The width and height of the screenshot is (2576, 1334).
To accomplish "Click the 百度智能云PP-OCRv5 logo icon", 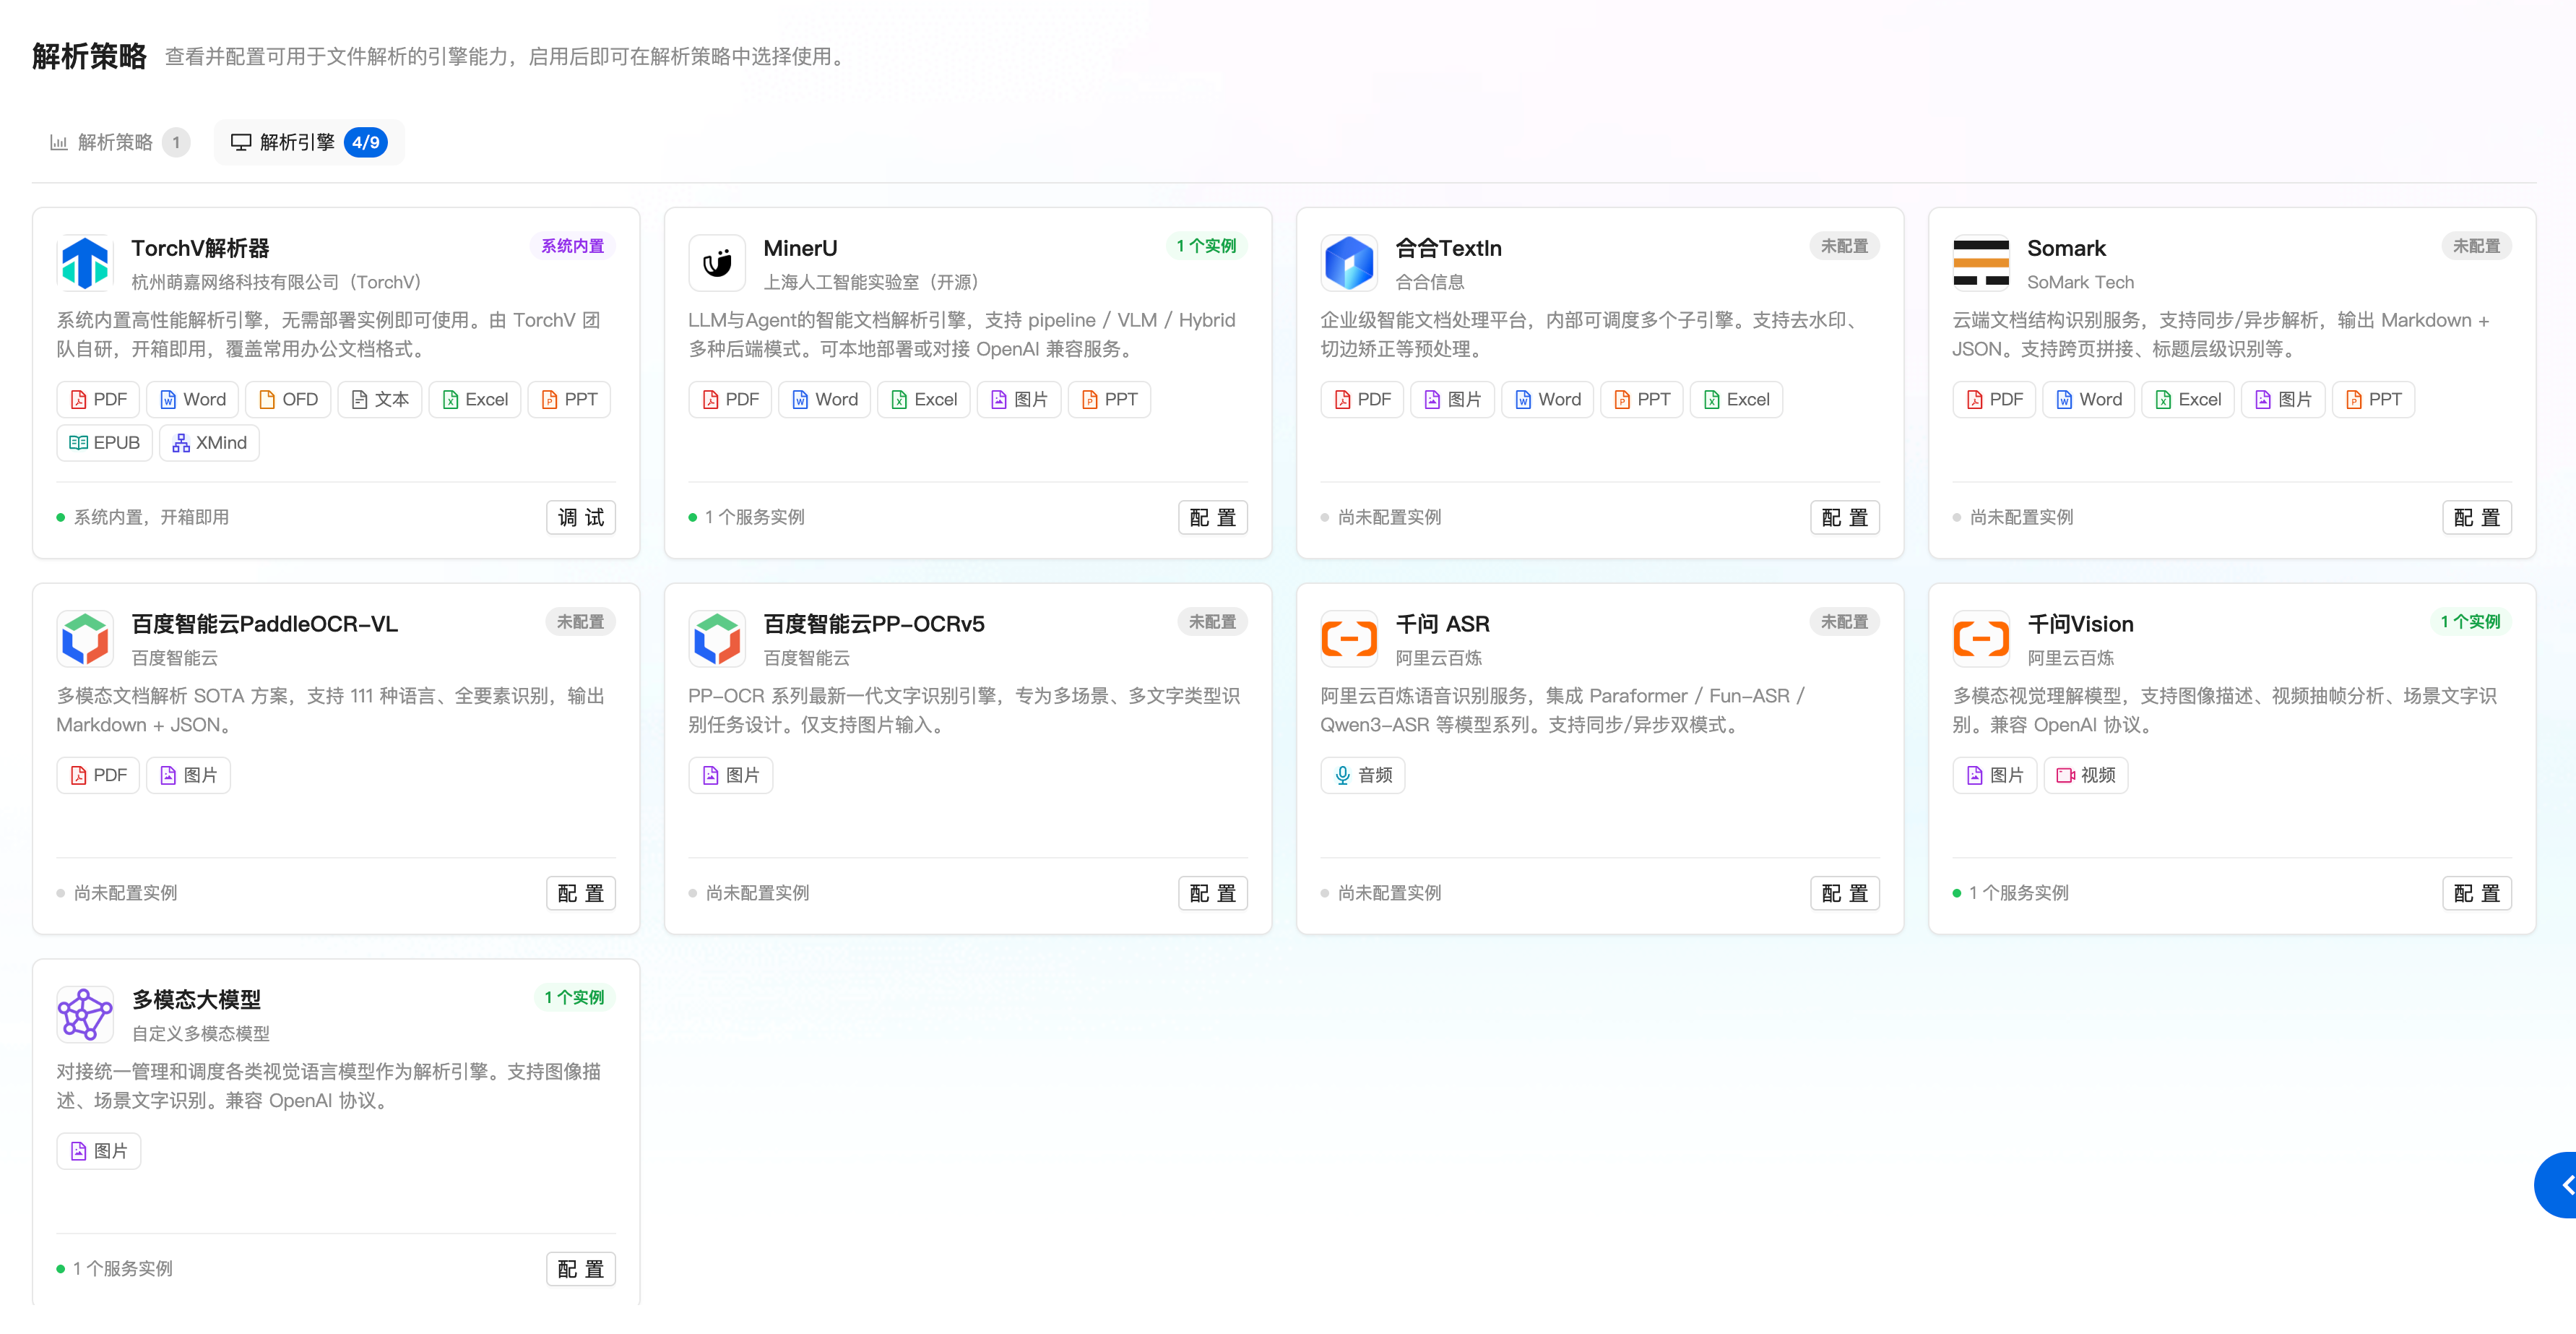I will [717, 639].
